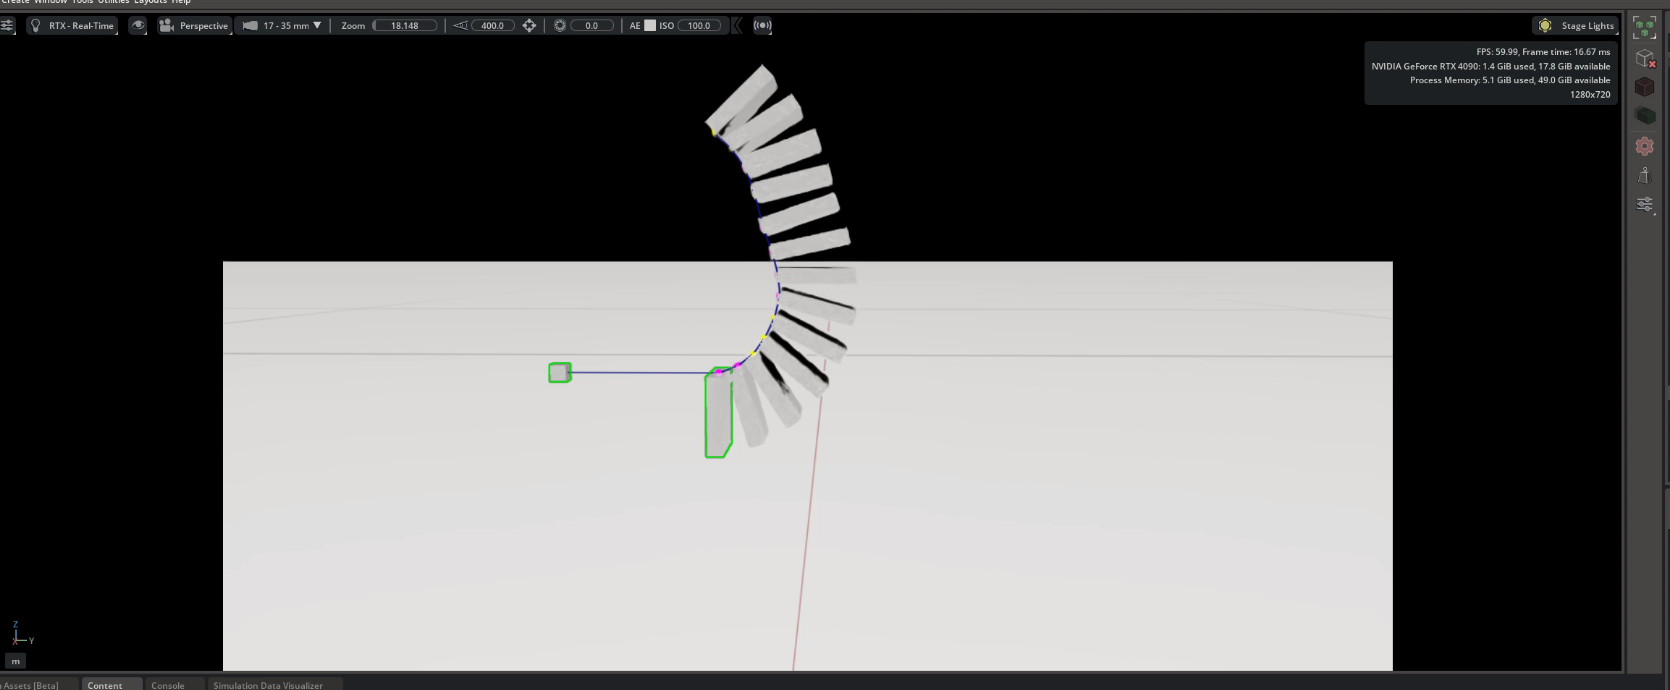The image size is (1670, 690).
Task: Click the m units button
Action: tap(15, 661)
